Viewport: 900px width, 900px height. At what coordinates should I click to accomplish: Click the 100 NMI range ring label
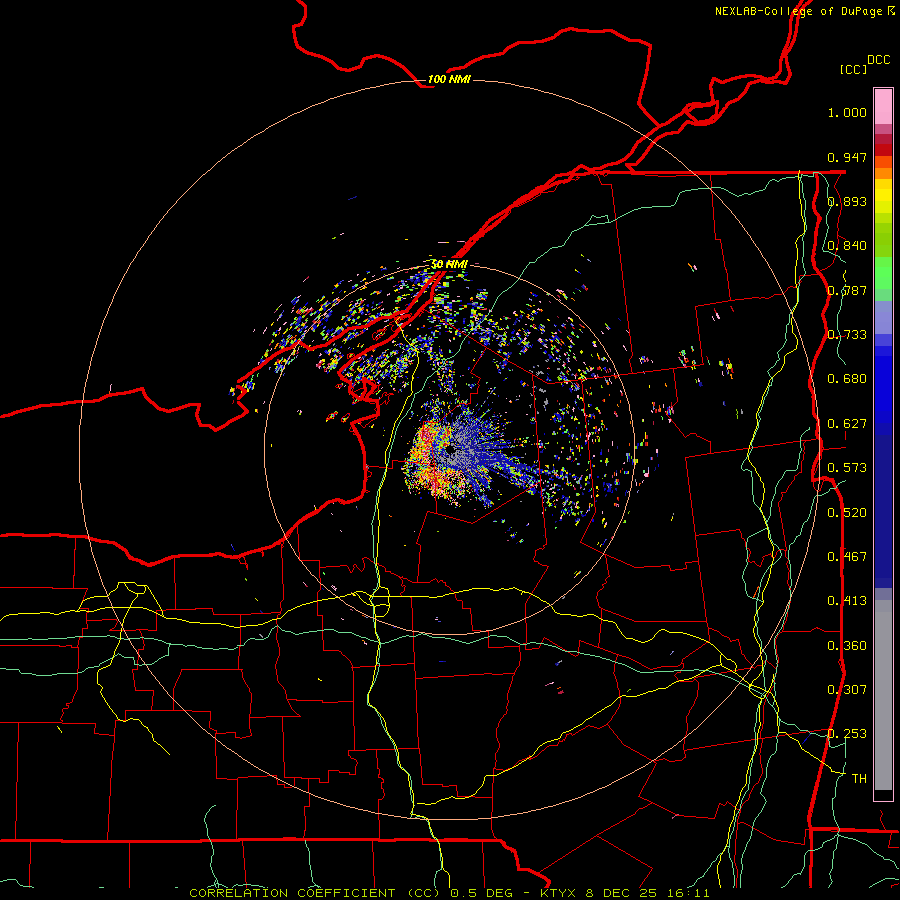[x=449, y=79]
